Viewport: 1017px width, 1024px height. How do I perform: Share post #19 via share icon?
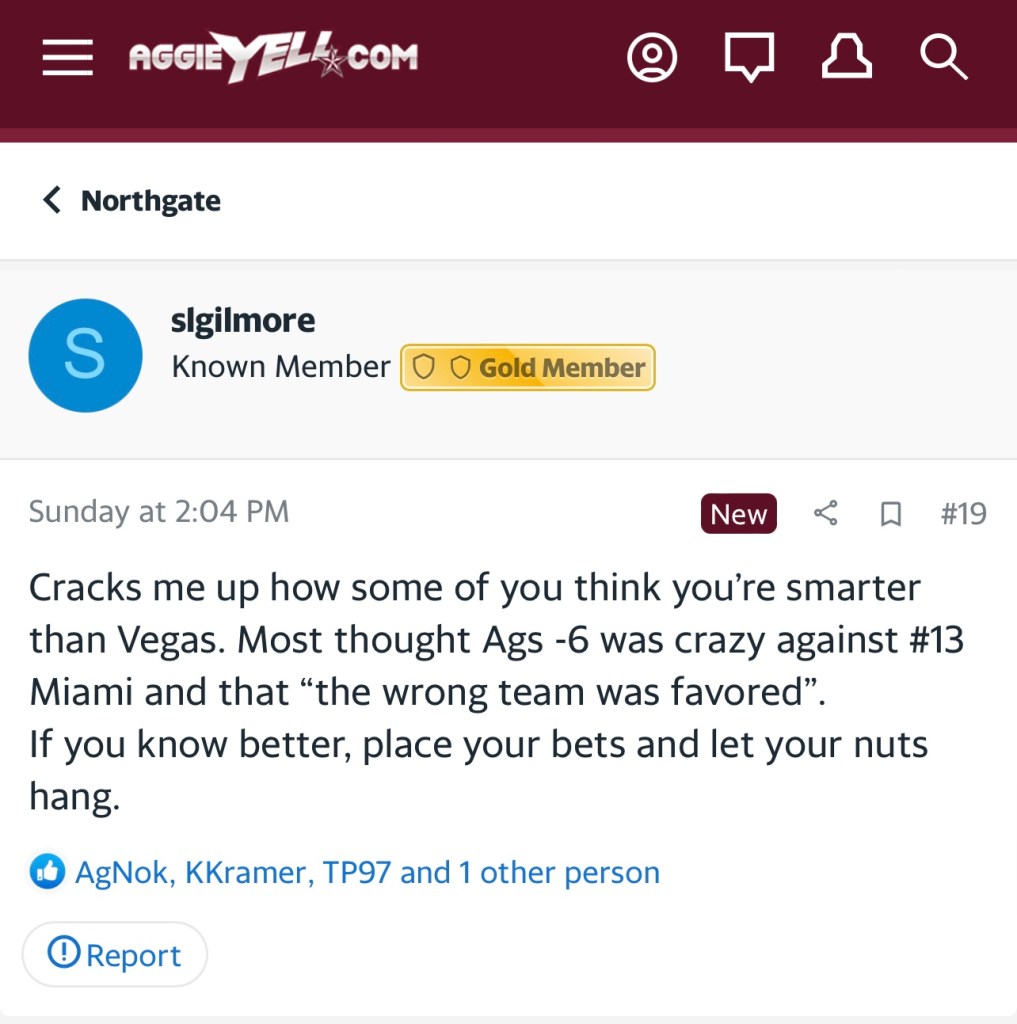pos(825,514)
